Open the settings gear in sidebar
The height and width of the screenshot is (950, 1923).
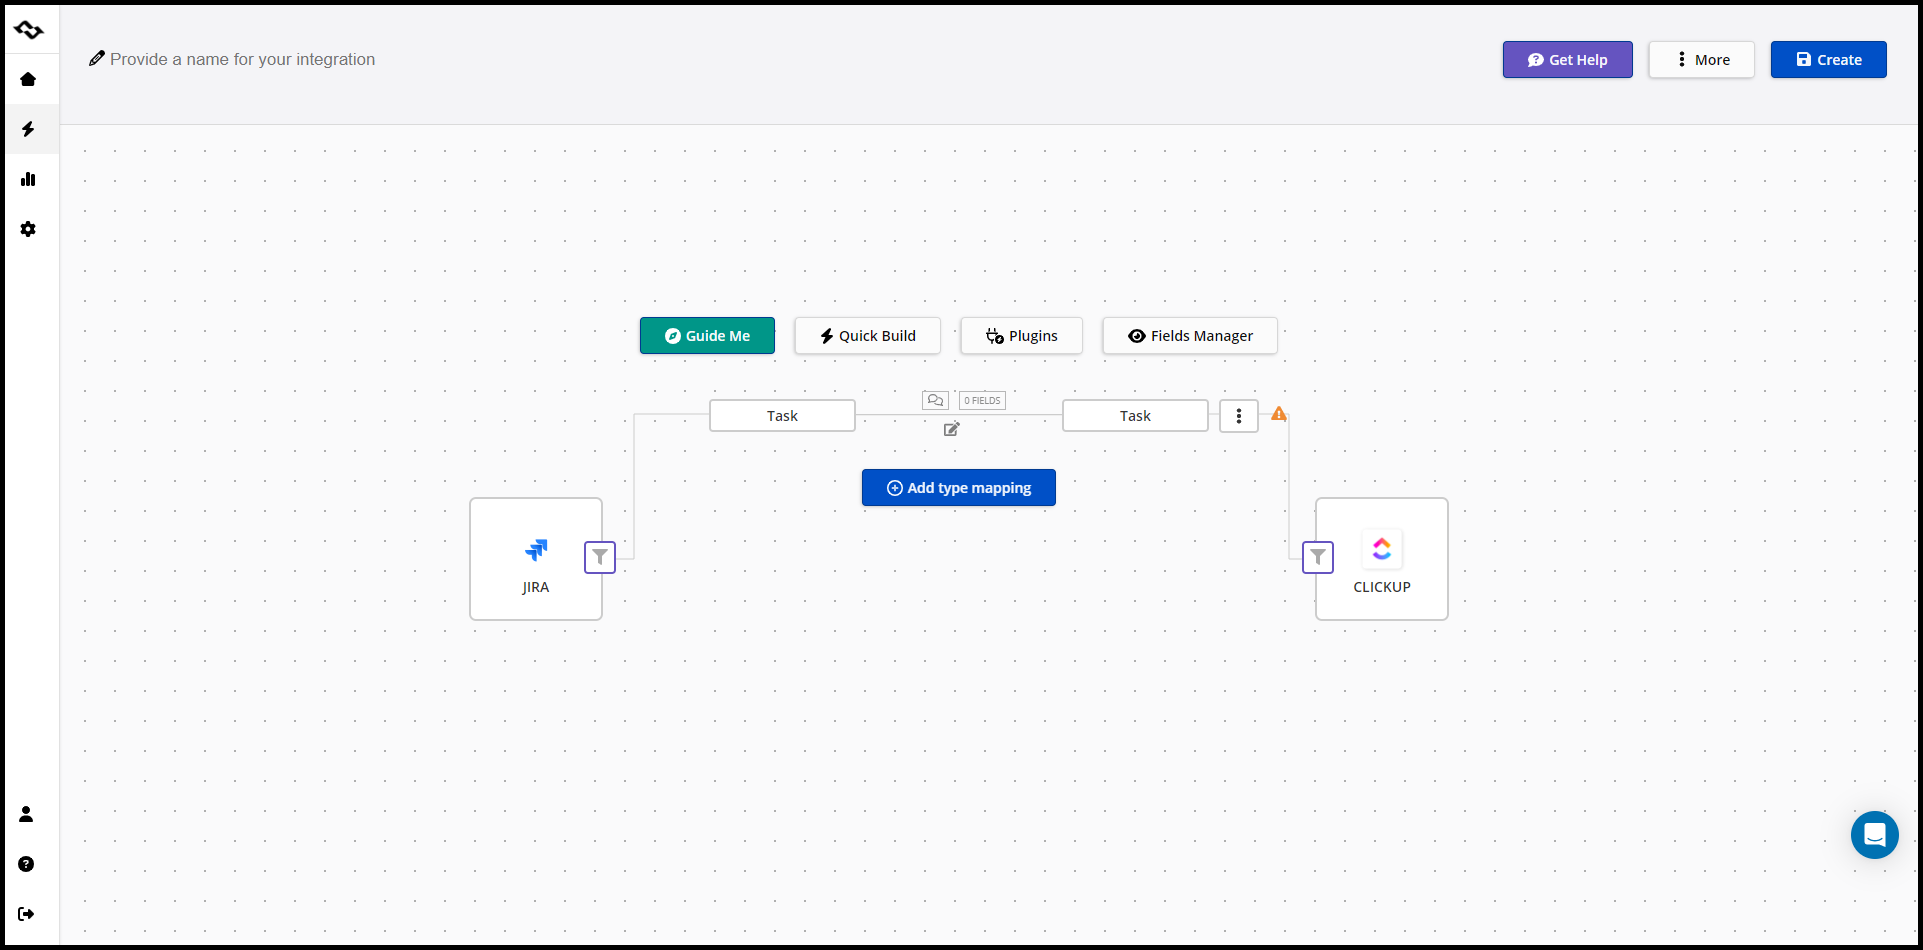point(28,229)
